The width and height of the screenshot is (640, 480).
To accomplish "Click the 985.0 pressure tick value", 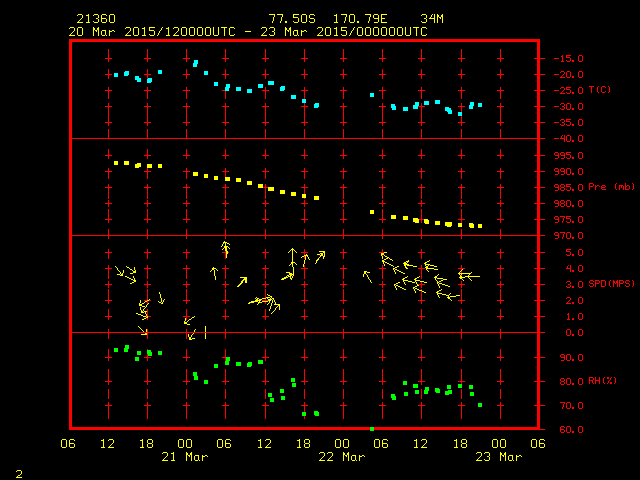I will 569,187.
